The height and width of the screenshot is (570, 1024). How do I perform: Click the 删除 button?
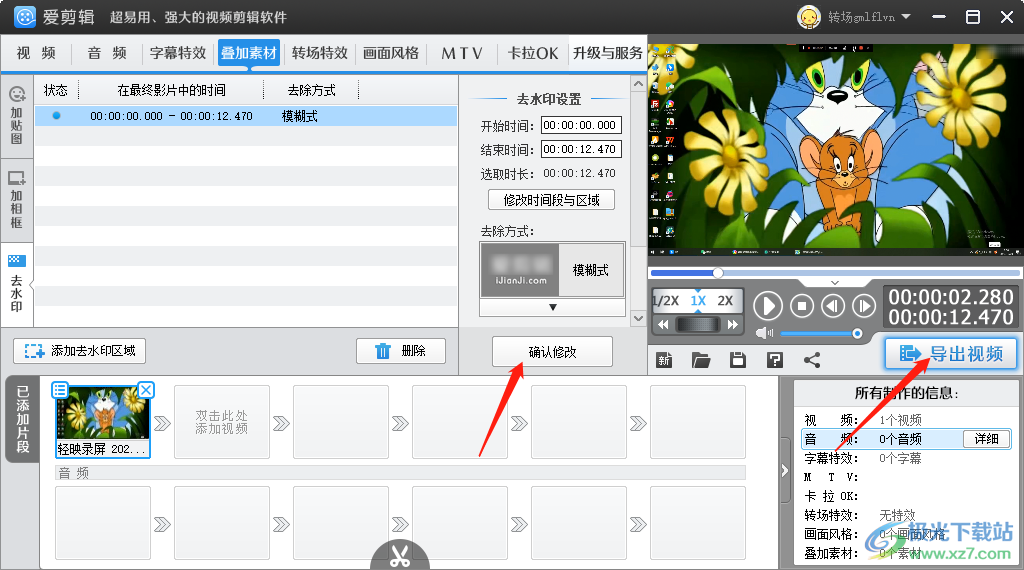(x=401, y=351)
